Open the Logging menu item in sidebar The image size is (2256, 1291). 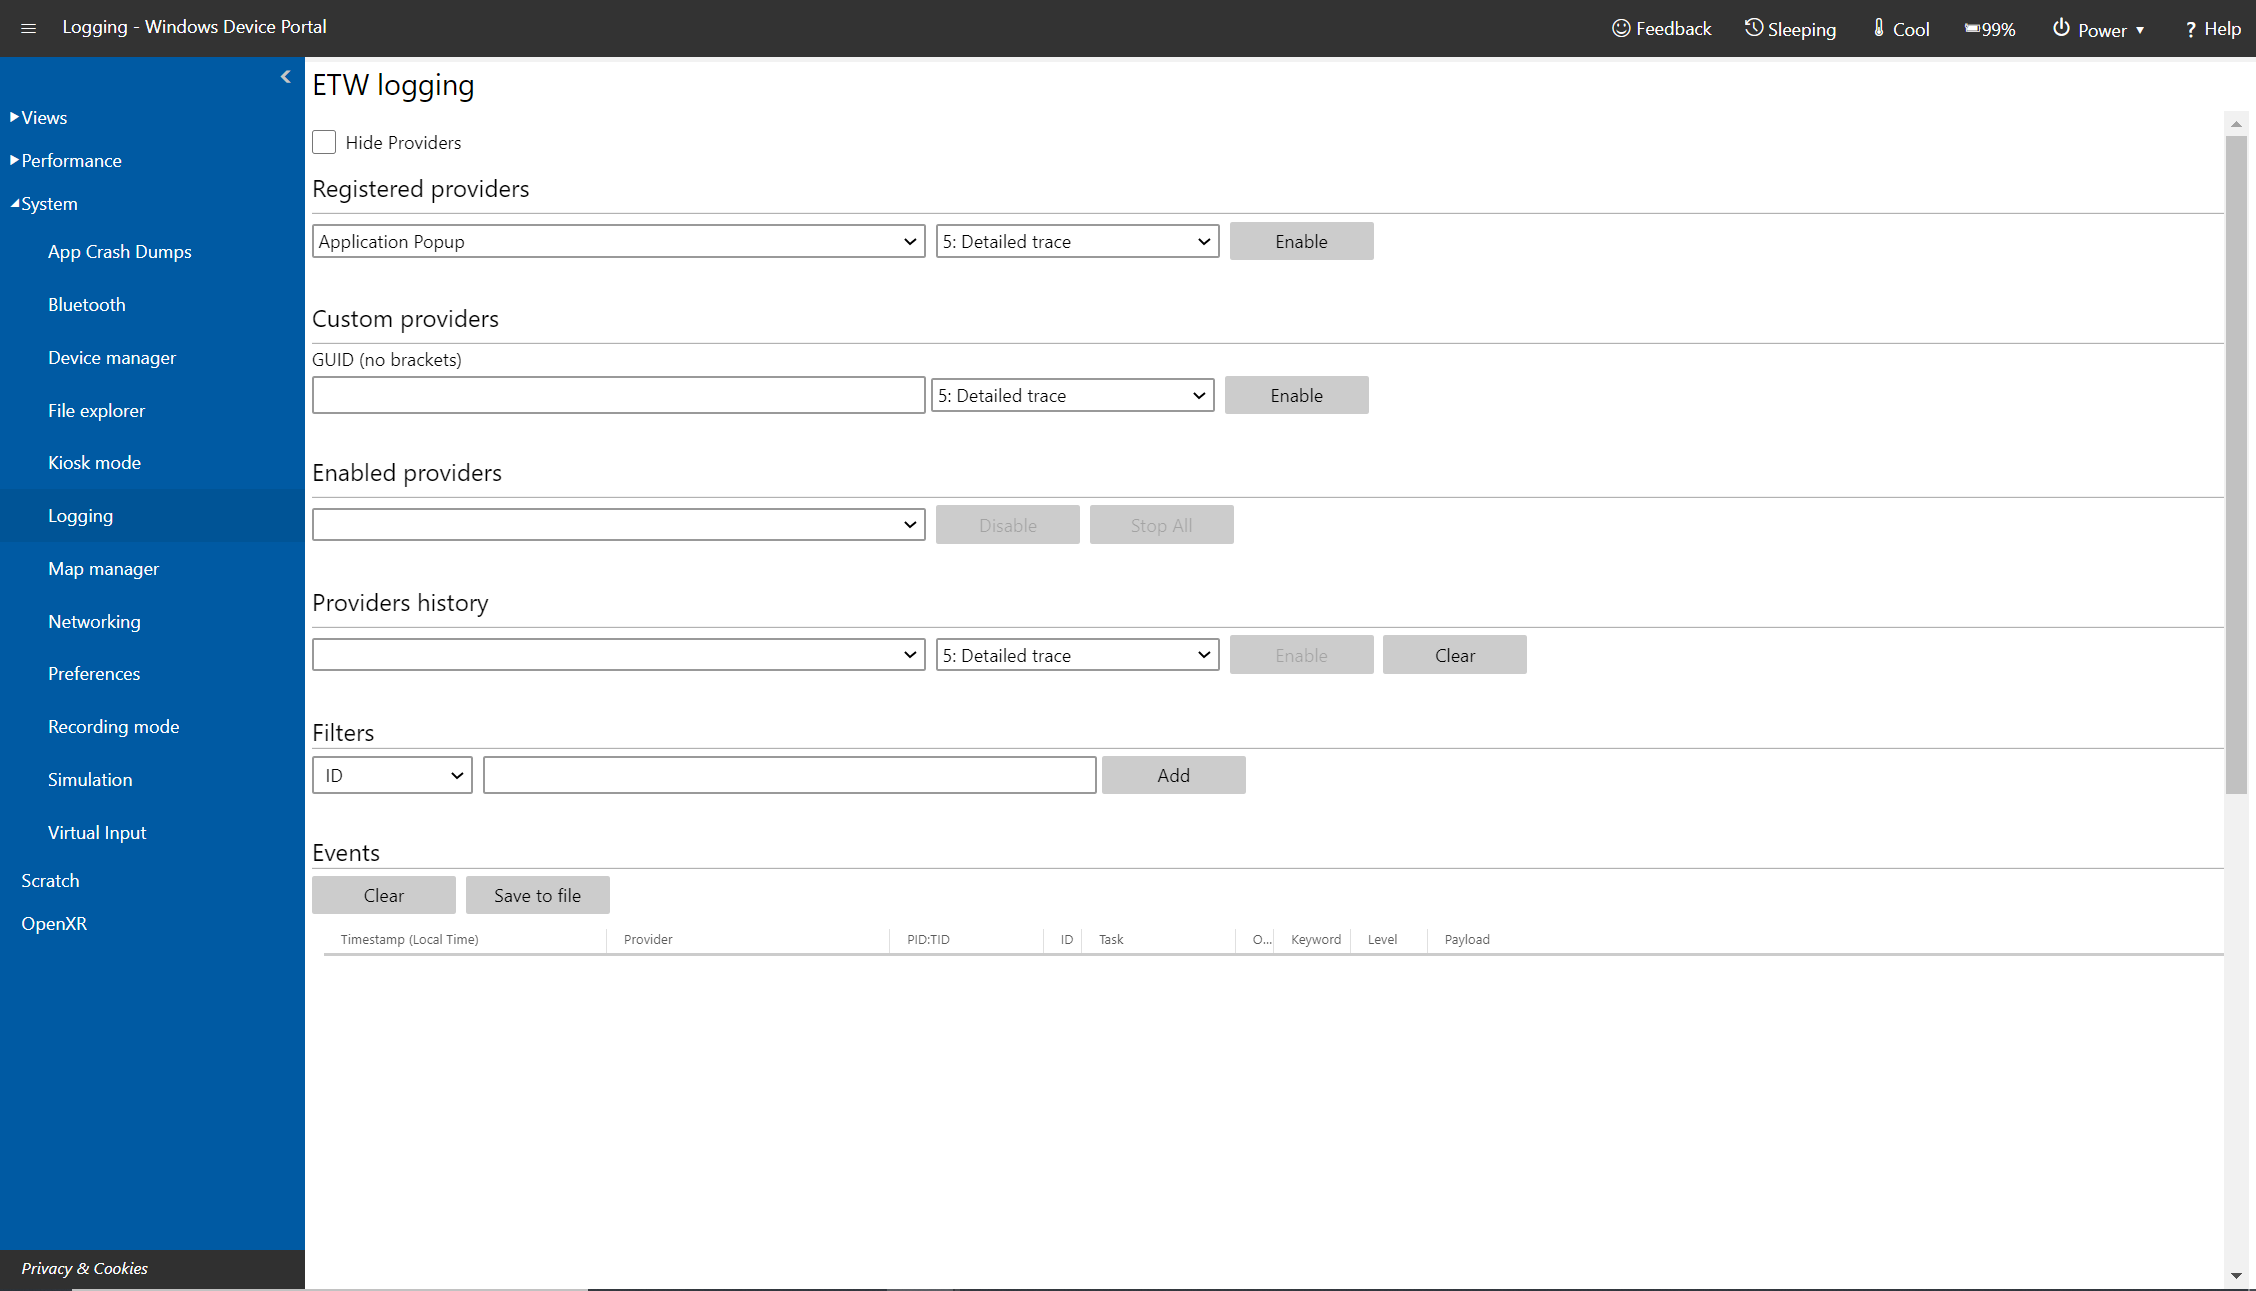click(x=81, y=515)
